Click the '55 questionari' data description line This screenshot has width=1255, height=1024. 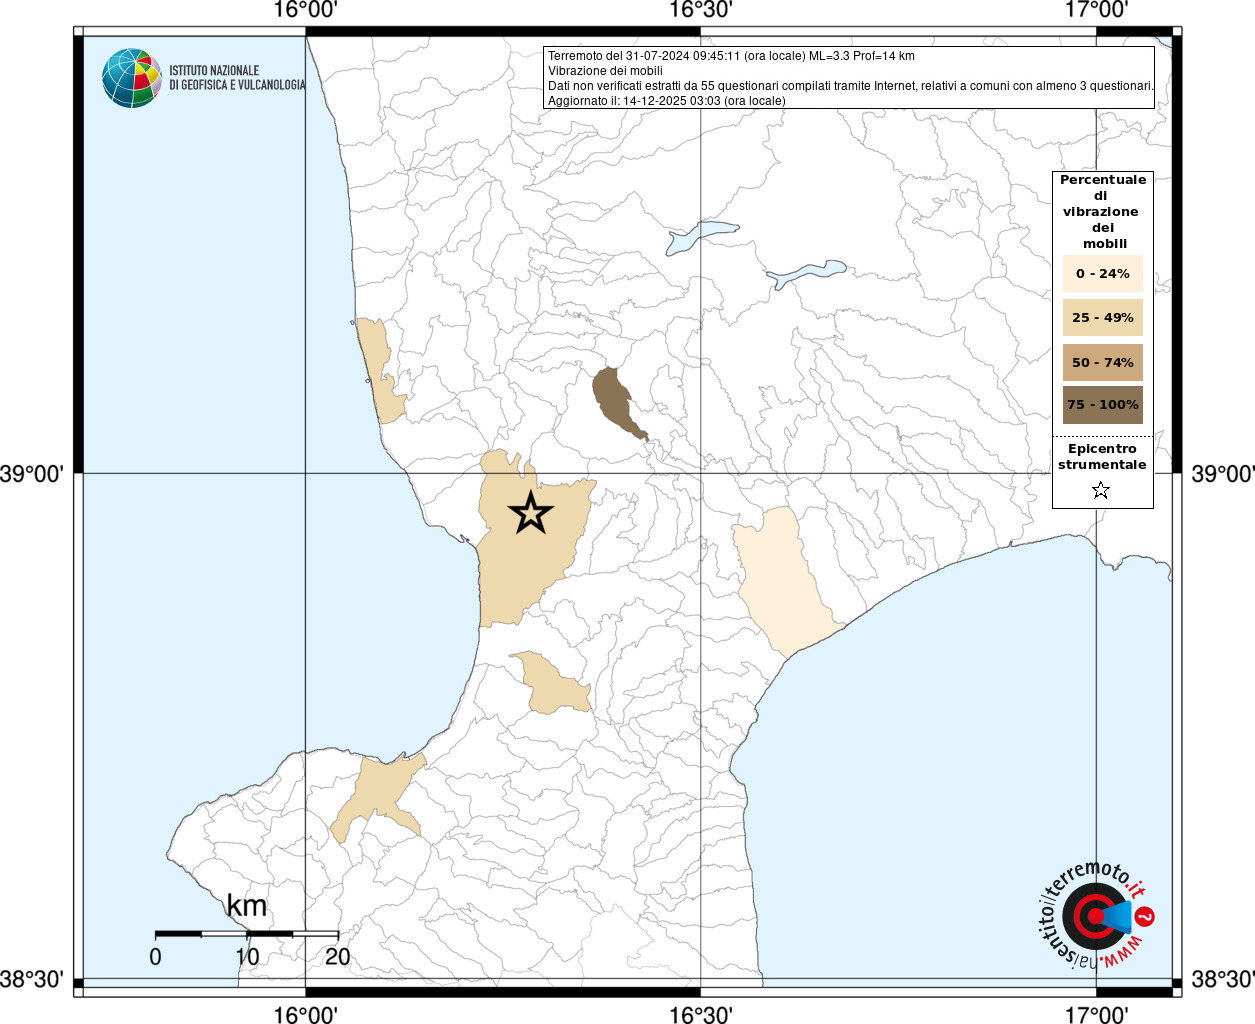(x=851, y=86)
